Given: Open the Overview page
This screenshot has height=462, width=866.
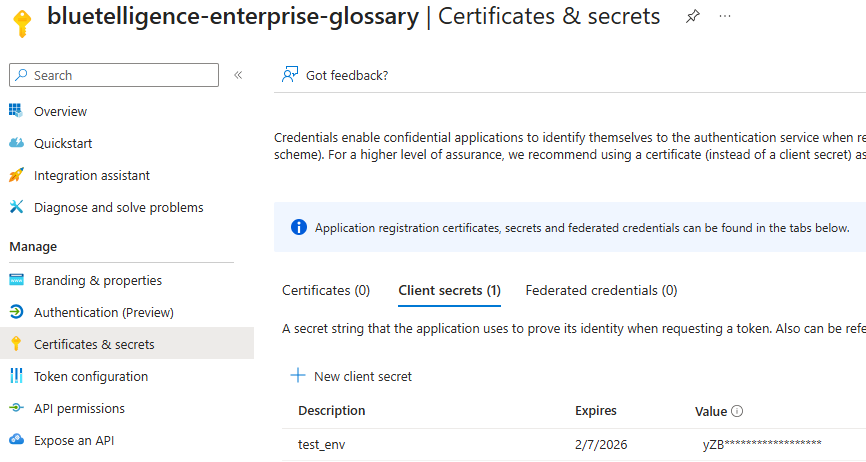Looking at the screenshot, I should [60, 111].
